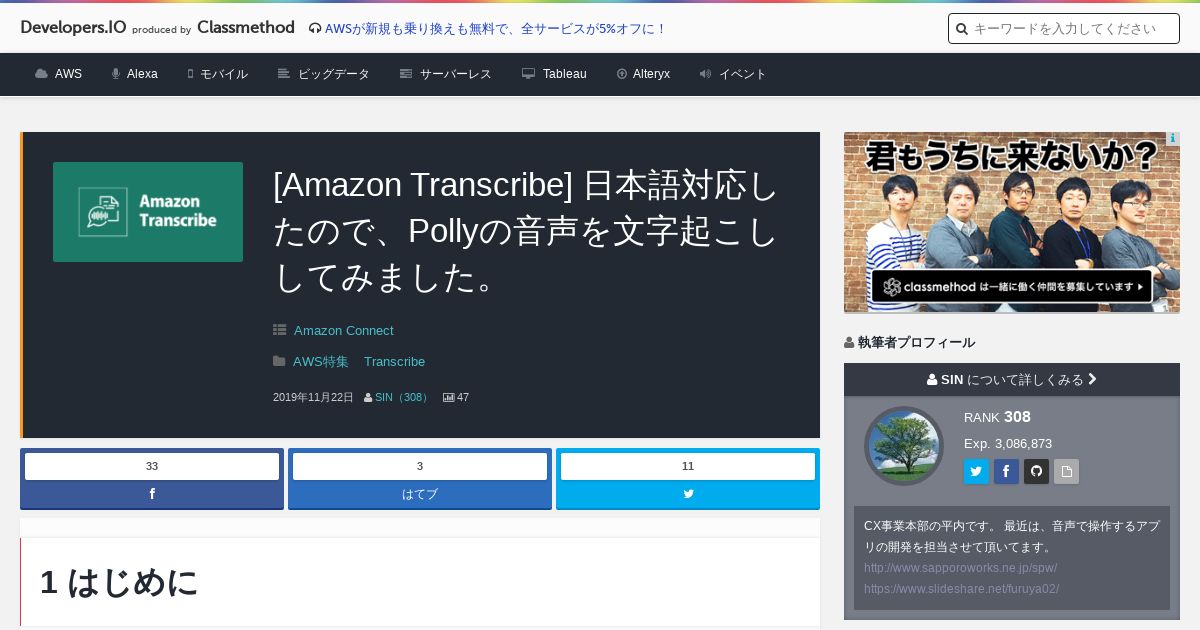Click the Amazon Transcribe article thumbnail
This screenshot has width=1200, height=630.
click(x=148, y=212)
